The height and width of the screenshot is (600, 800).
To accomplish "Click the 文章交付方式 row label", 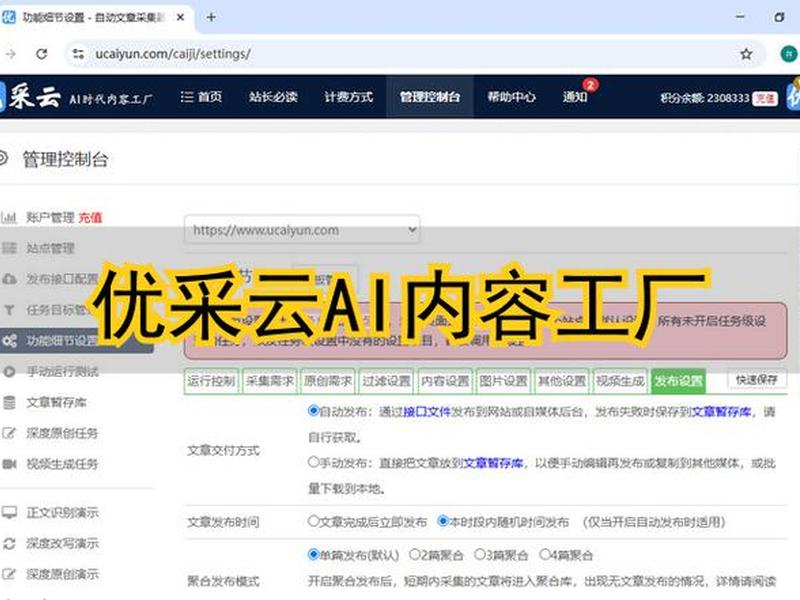I will click(x=223, y=450).
